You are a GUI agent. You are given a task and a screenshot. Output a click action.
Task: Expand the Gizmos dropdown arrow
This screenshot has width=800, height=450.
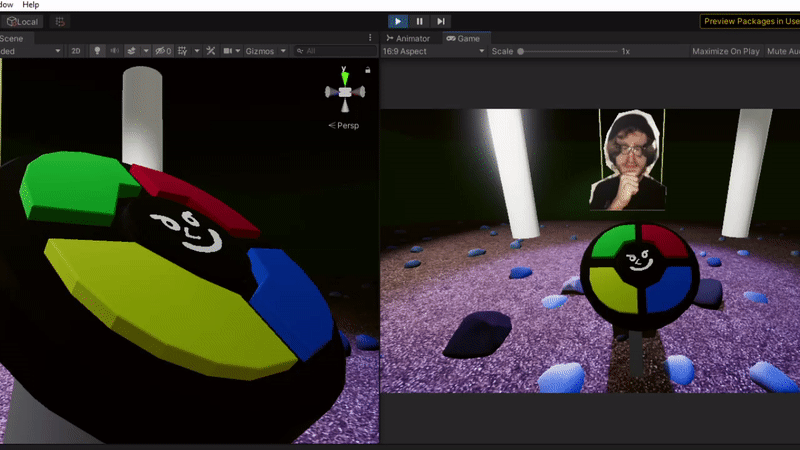(283, 51)
